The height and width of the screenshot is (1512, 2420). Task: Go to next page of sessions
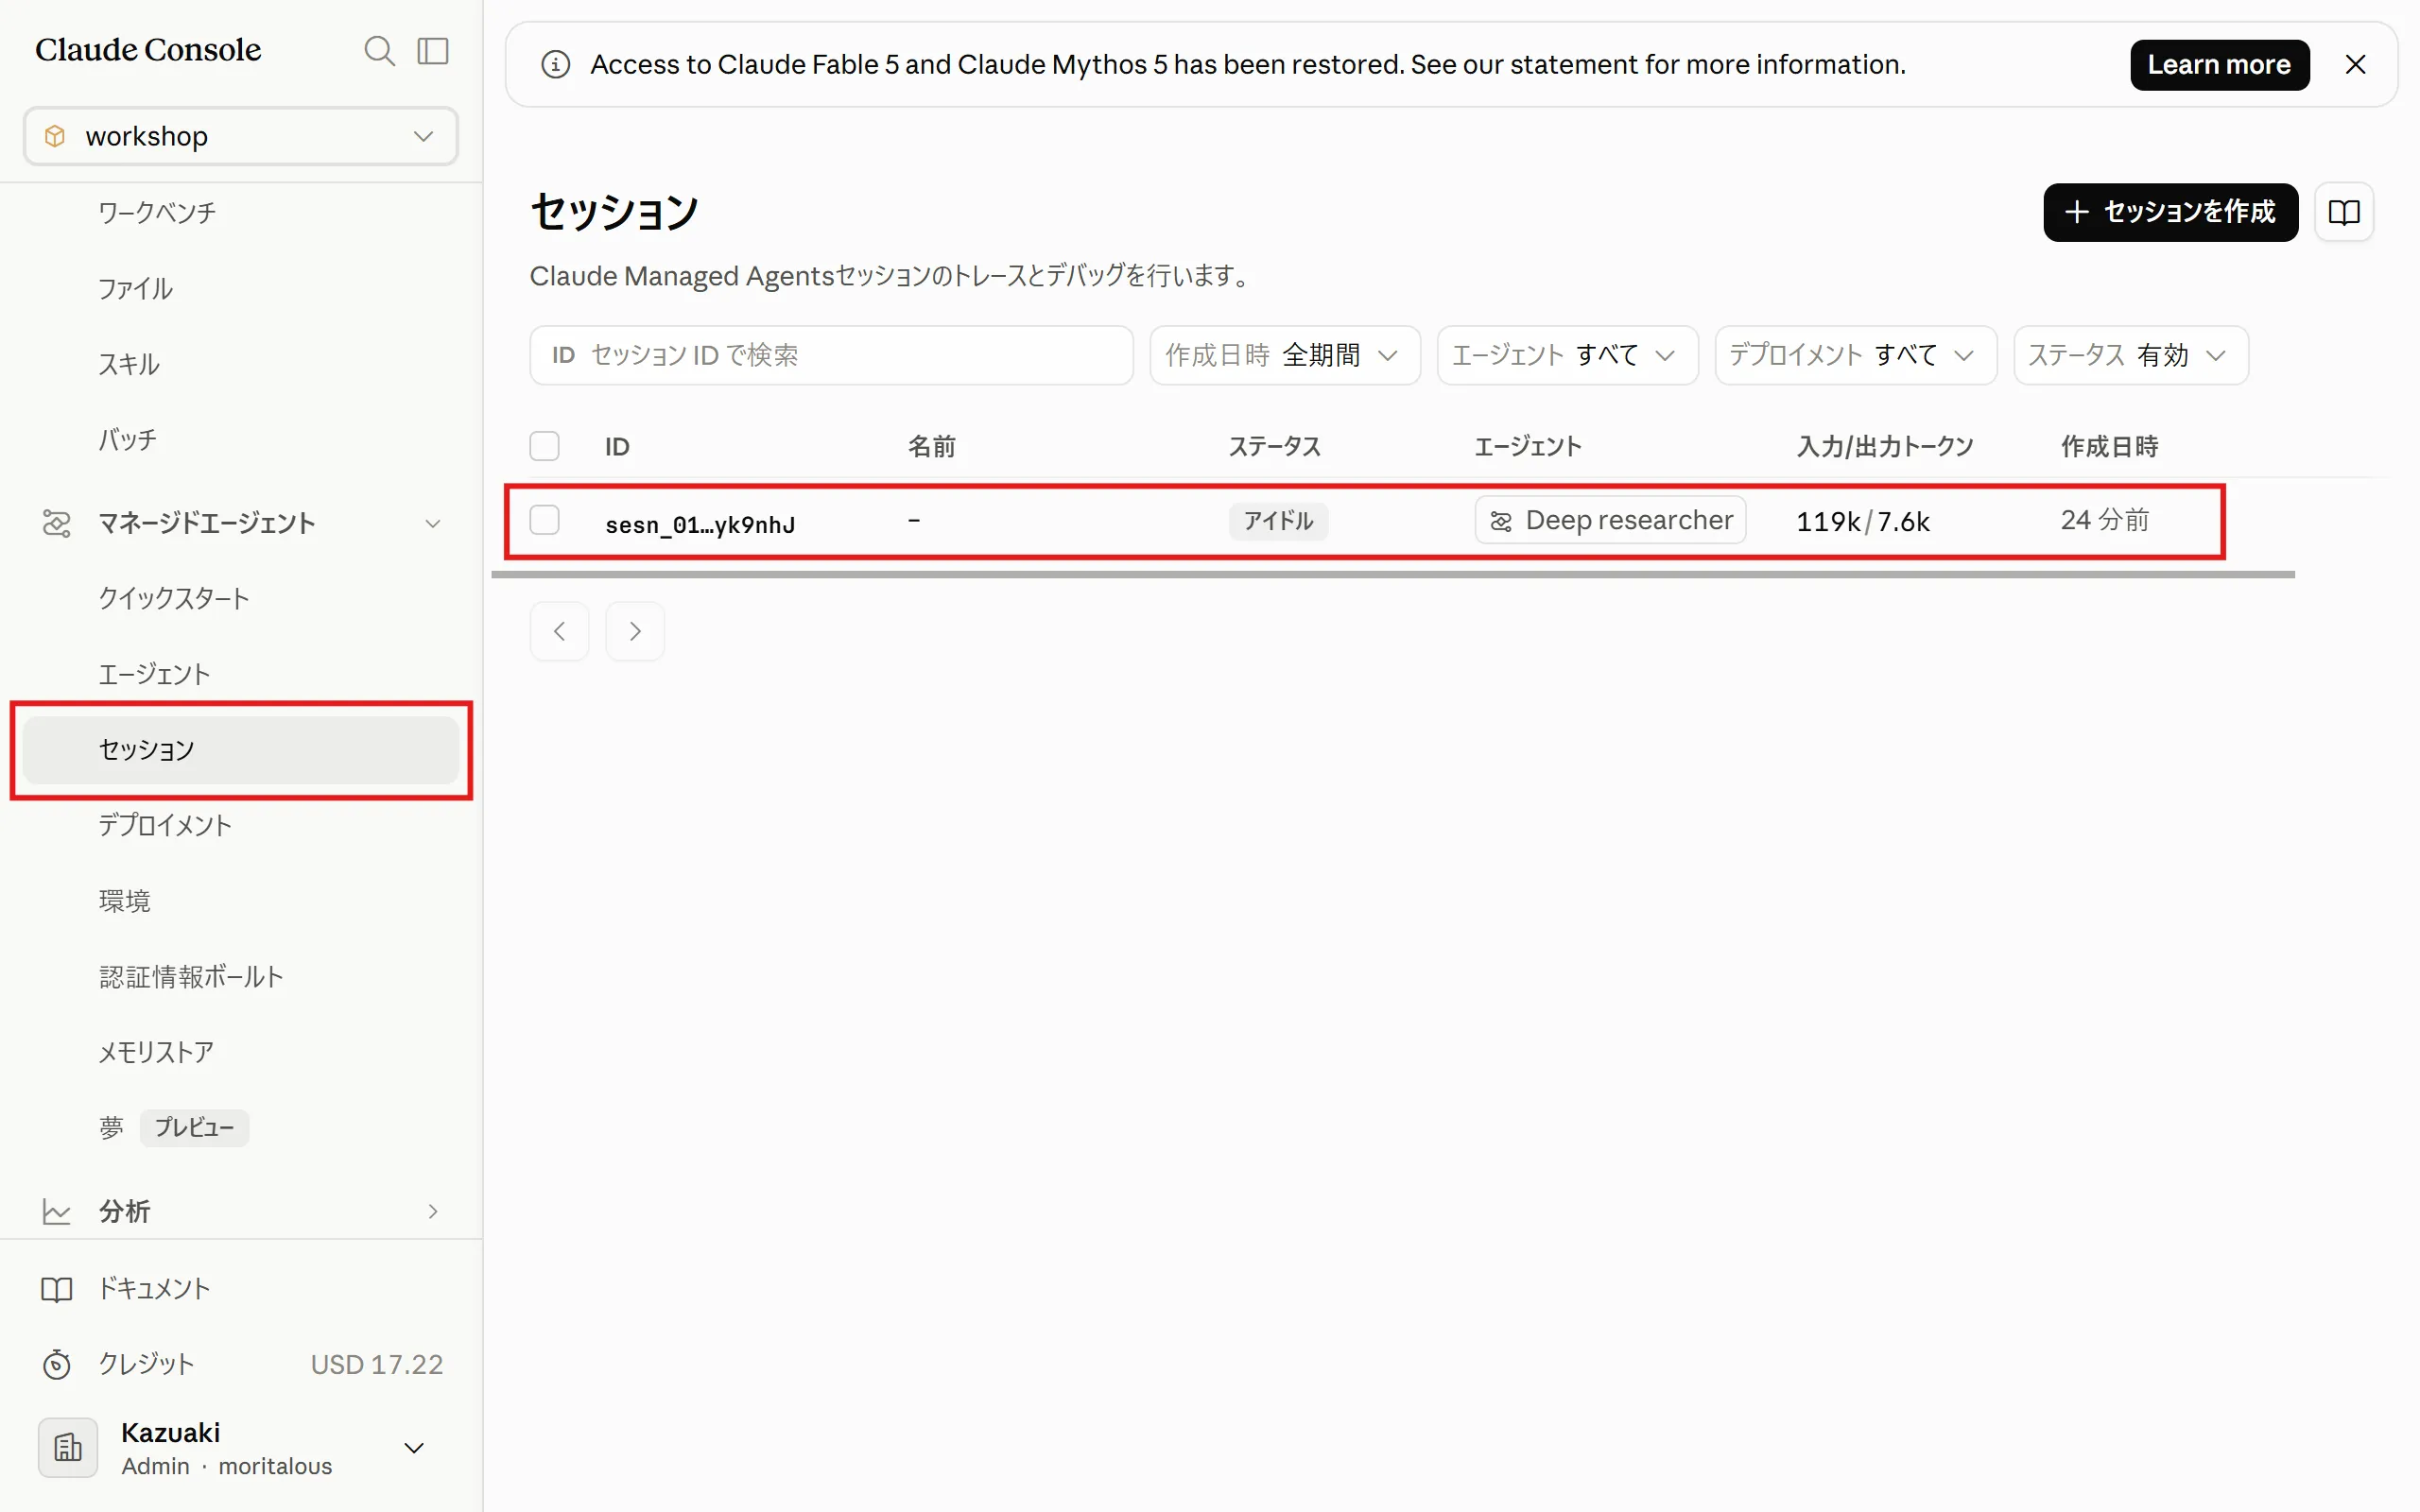[x=635, y=631]
